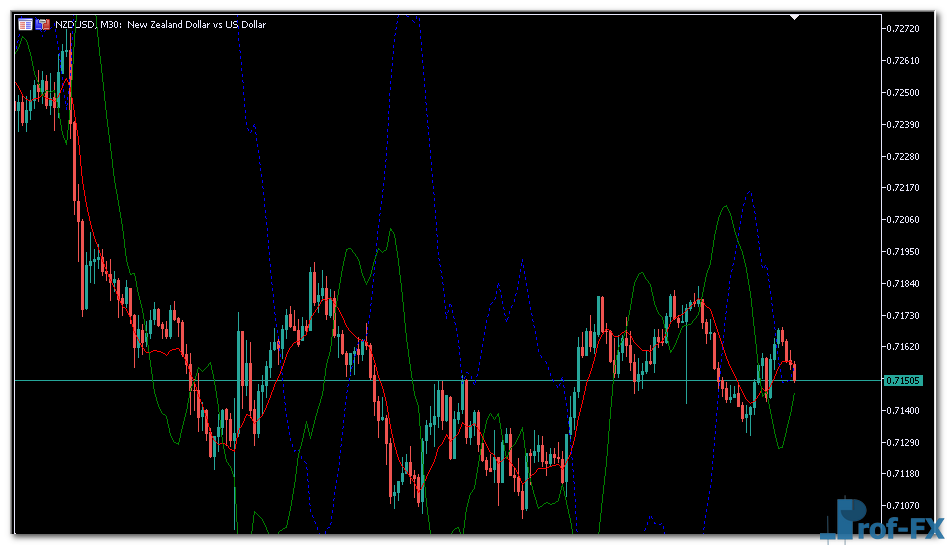Click the chart shift triangle marker
Screen dimensions: 947x545
coord(794,17)
